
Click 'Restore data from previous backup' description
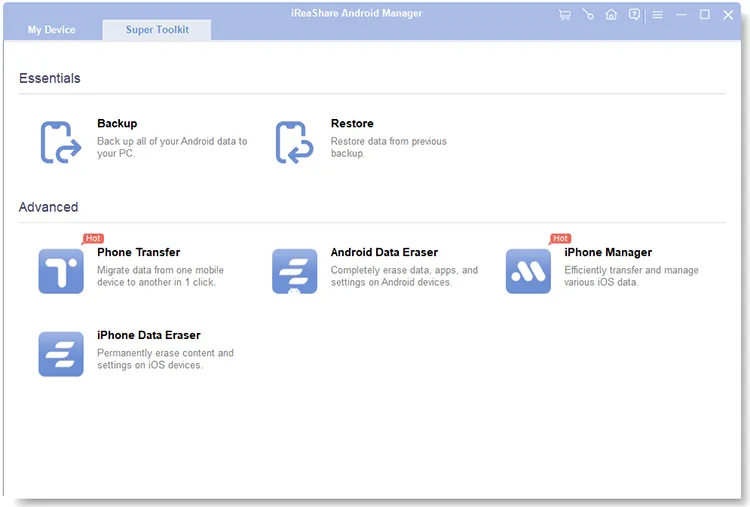tap(388, 147)
